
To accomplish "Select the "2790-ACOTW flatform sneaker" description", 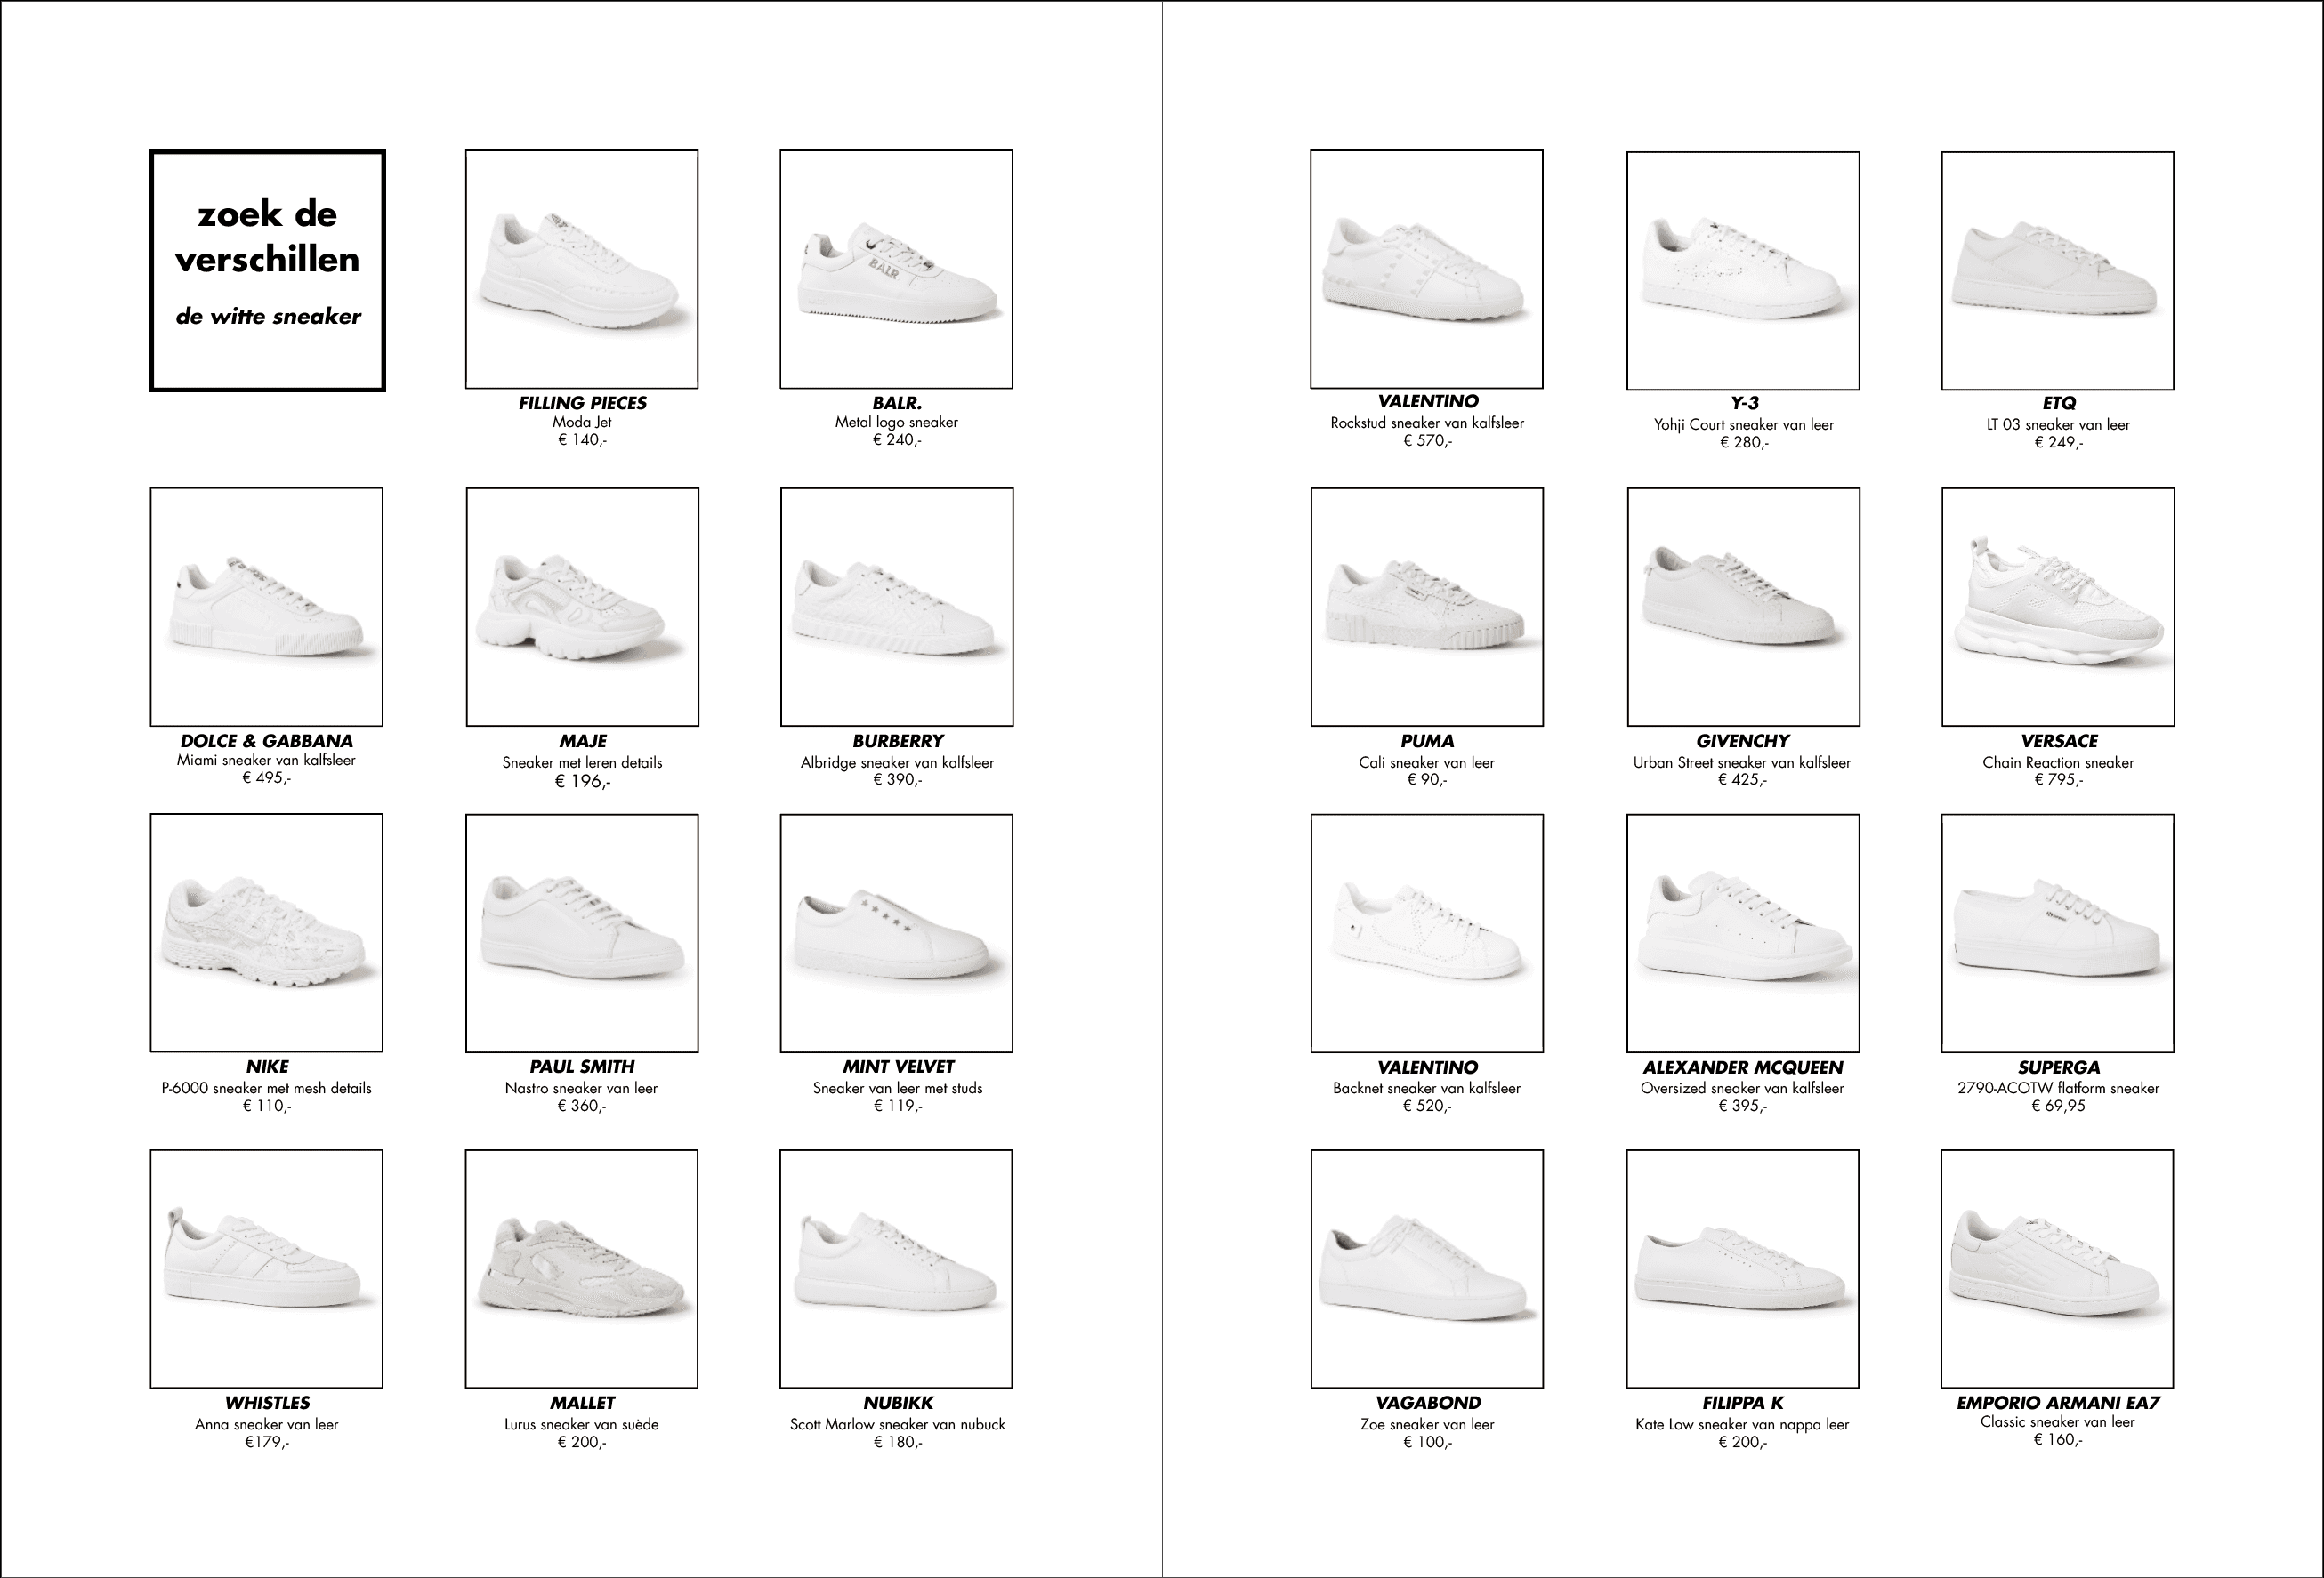I will coord(2058,1088).
